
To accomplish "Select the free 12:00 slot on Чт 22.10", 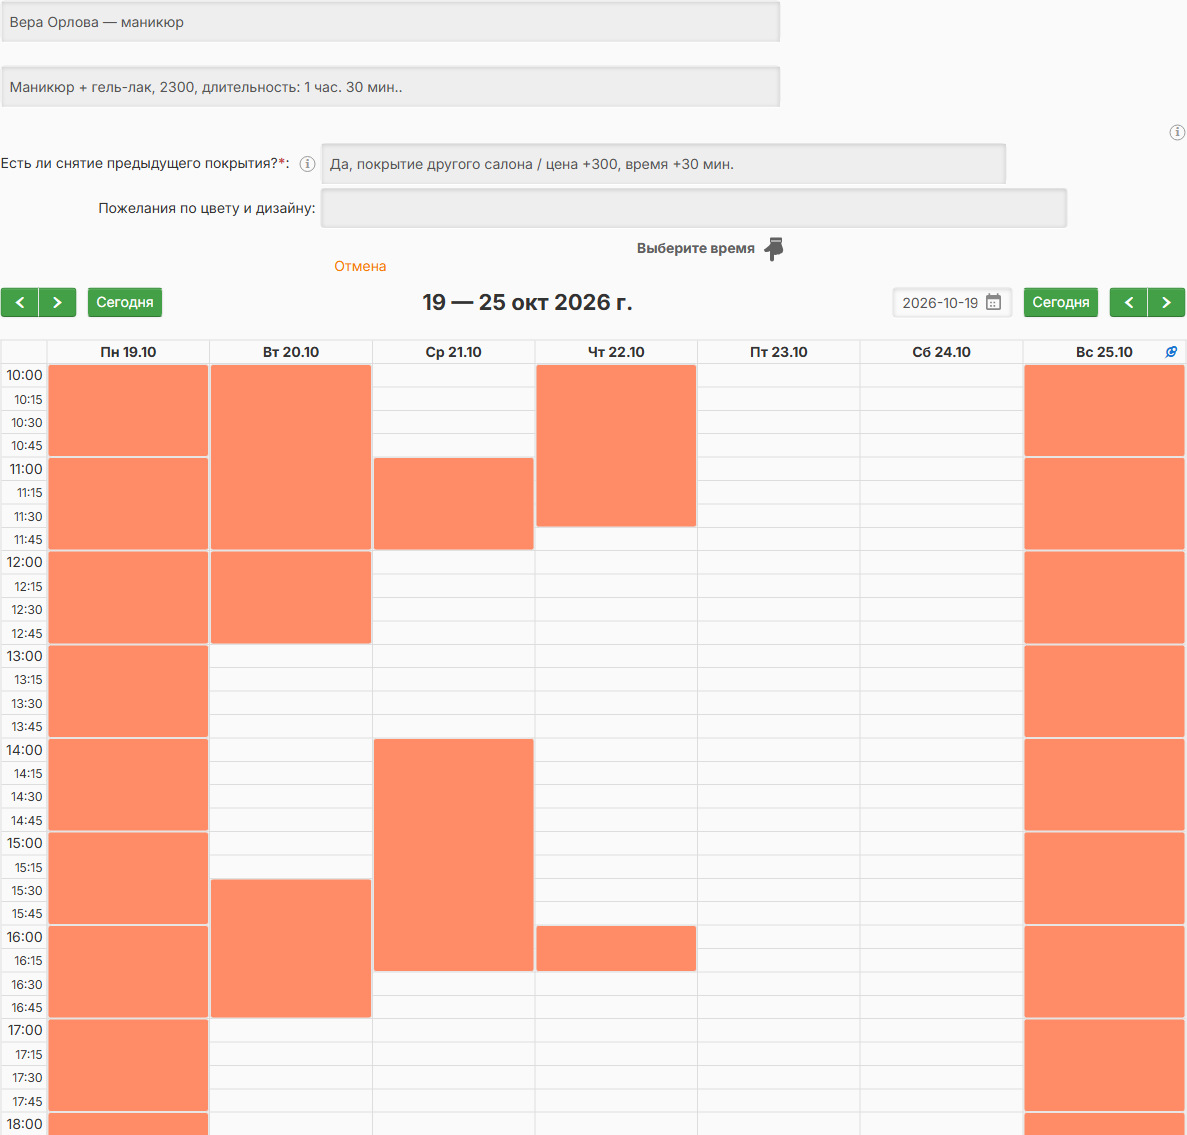I will click(616, 563).
